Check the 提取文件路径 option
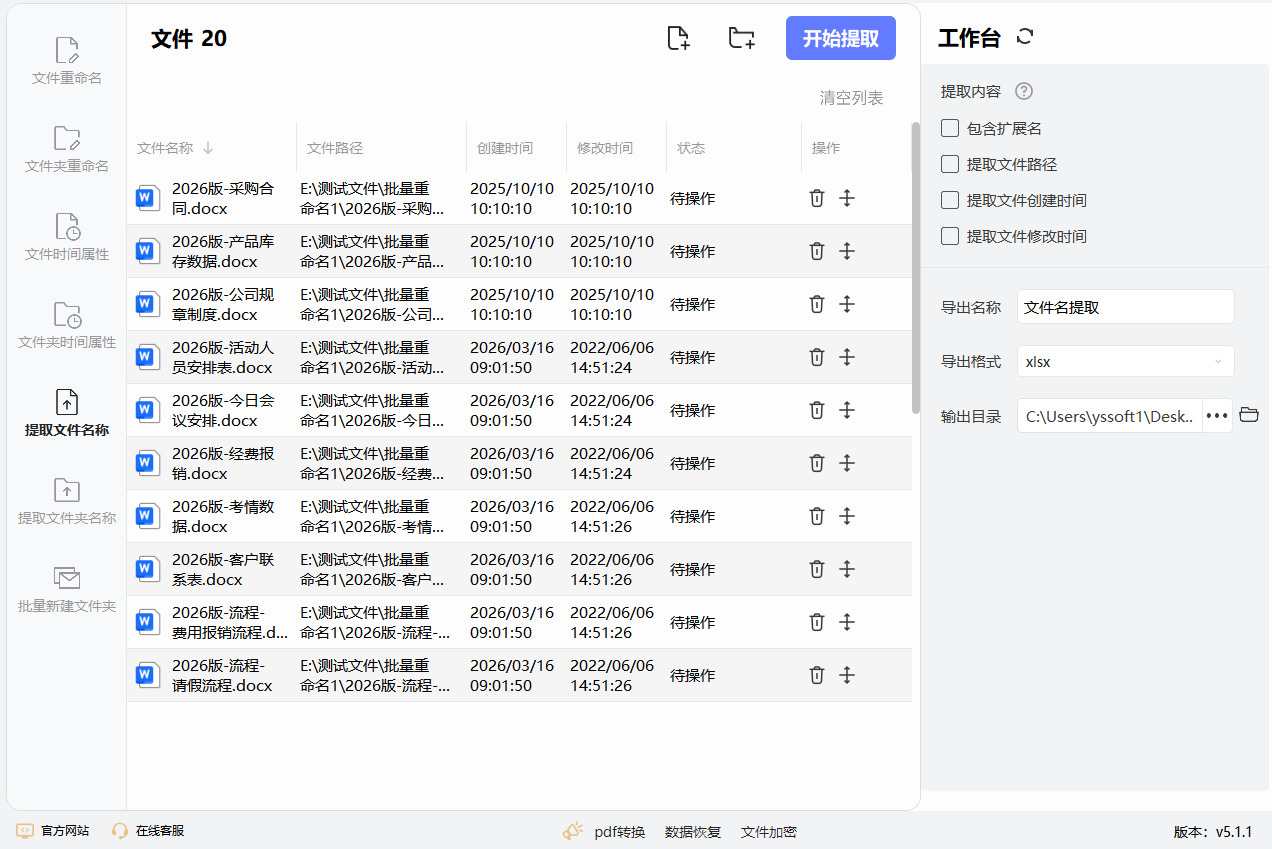 click(950, 165)
